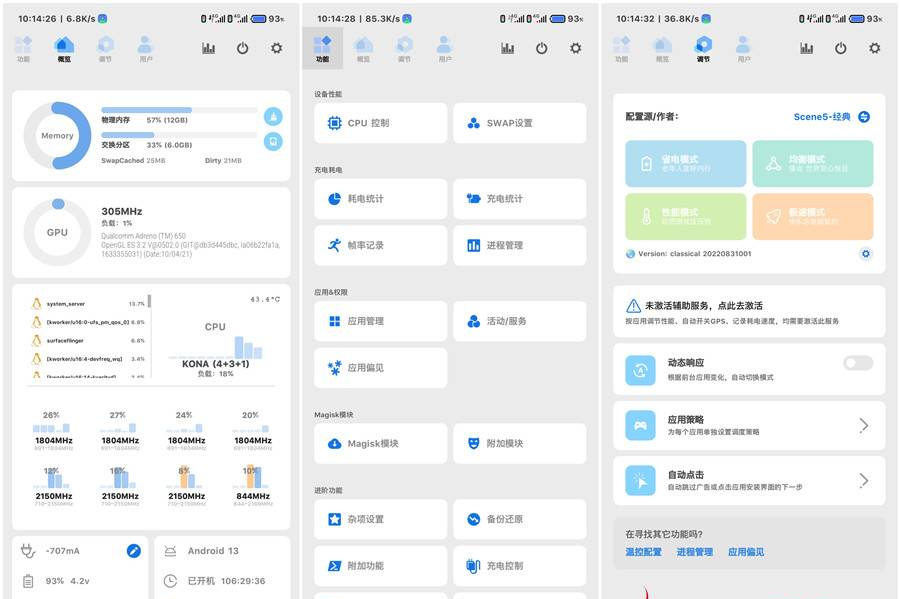The width and height of the screenshot is (900, 599).
Task: Follow the 应用偏见 link below 在寻找其它功能吗
Action: [x=746, y=552]
